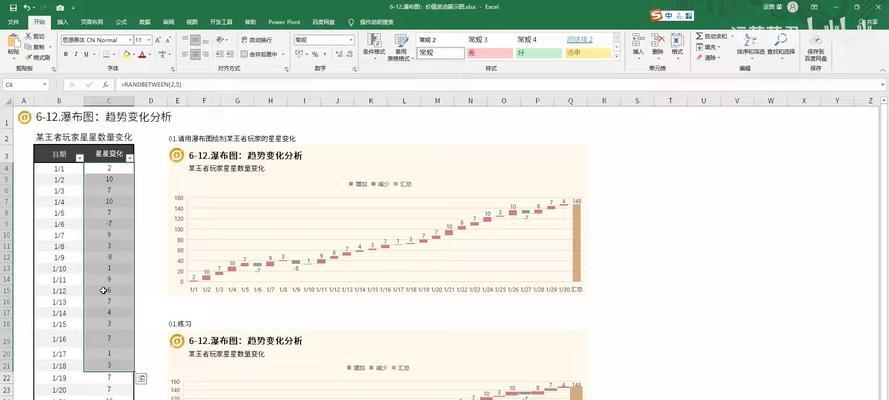This screenshot has height=400, width=889.
Task: Toggle center horizontal alignment
Action: coord(196,54)
